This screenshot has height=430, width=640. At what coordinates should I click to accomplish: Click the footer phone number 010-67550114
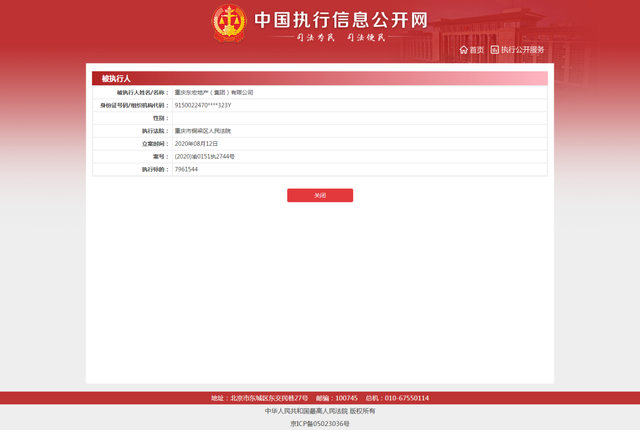click(408, 398)
